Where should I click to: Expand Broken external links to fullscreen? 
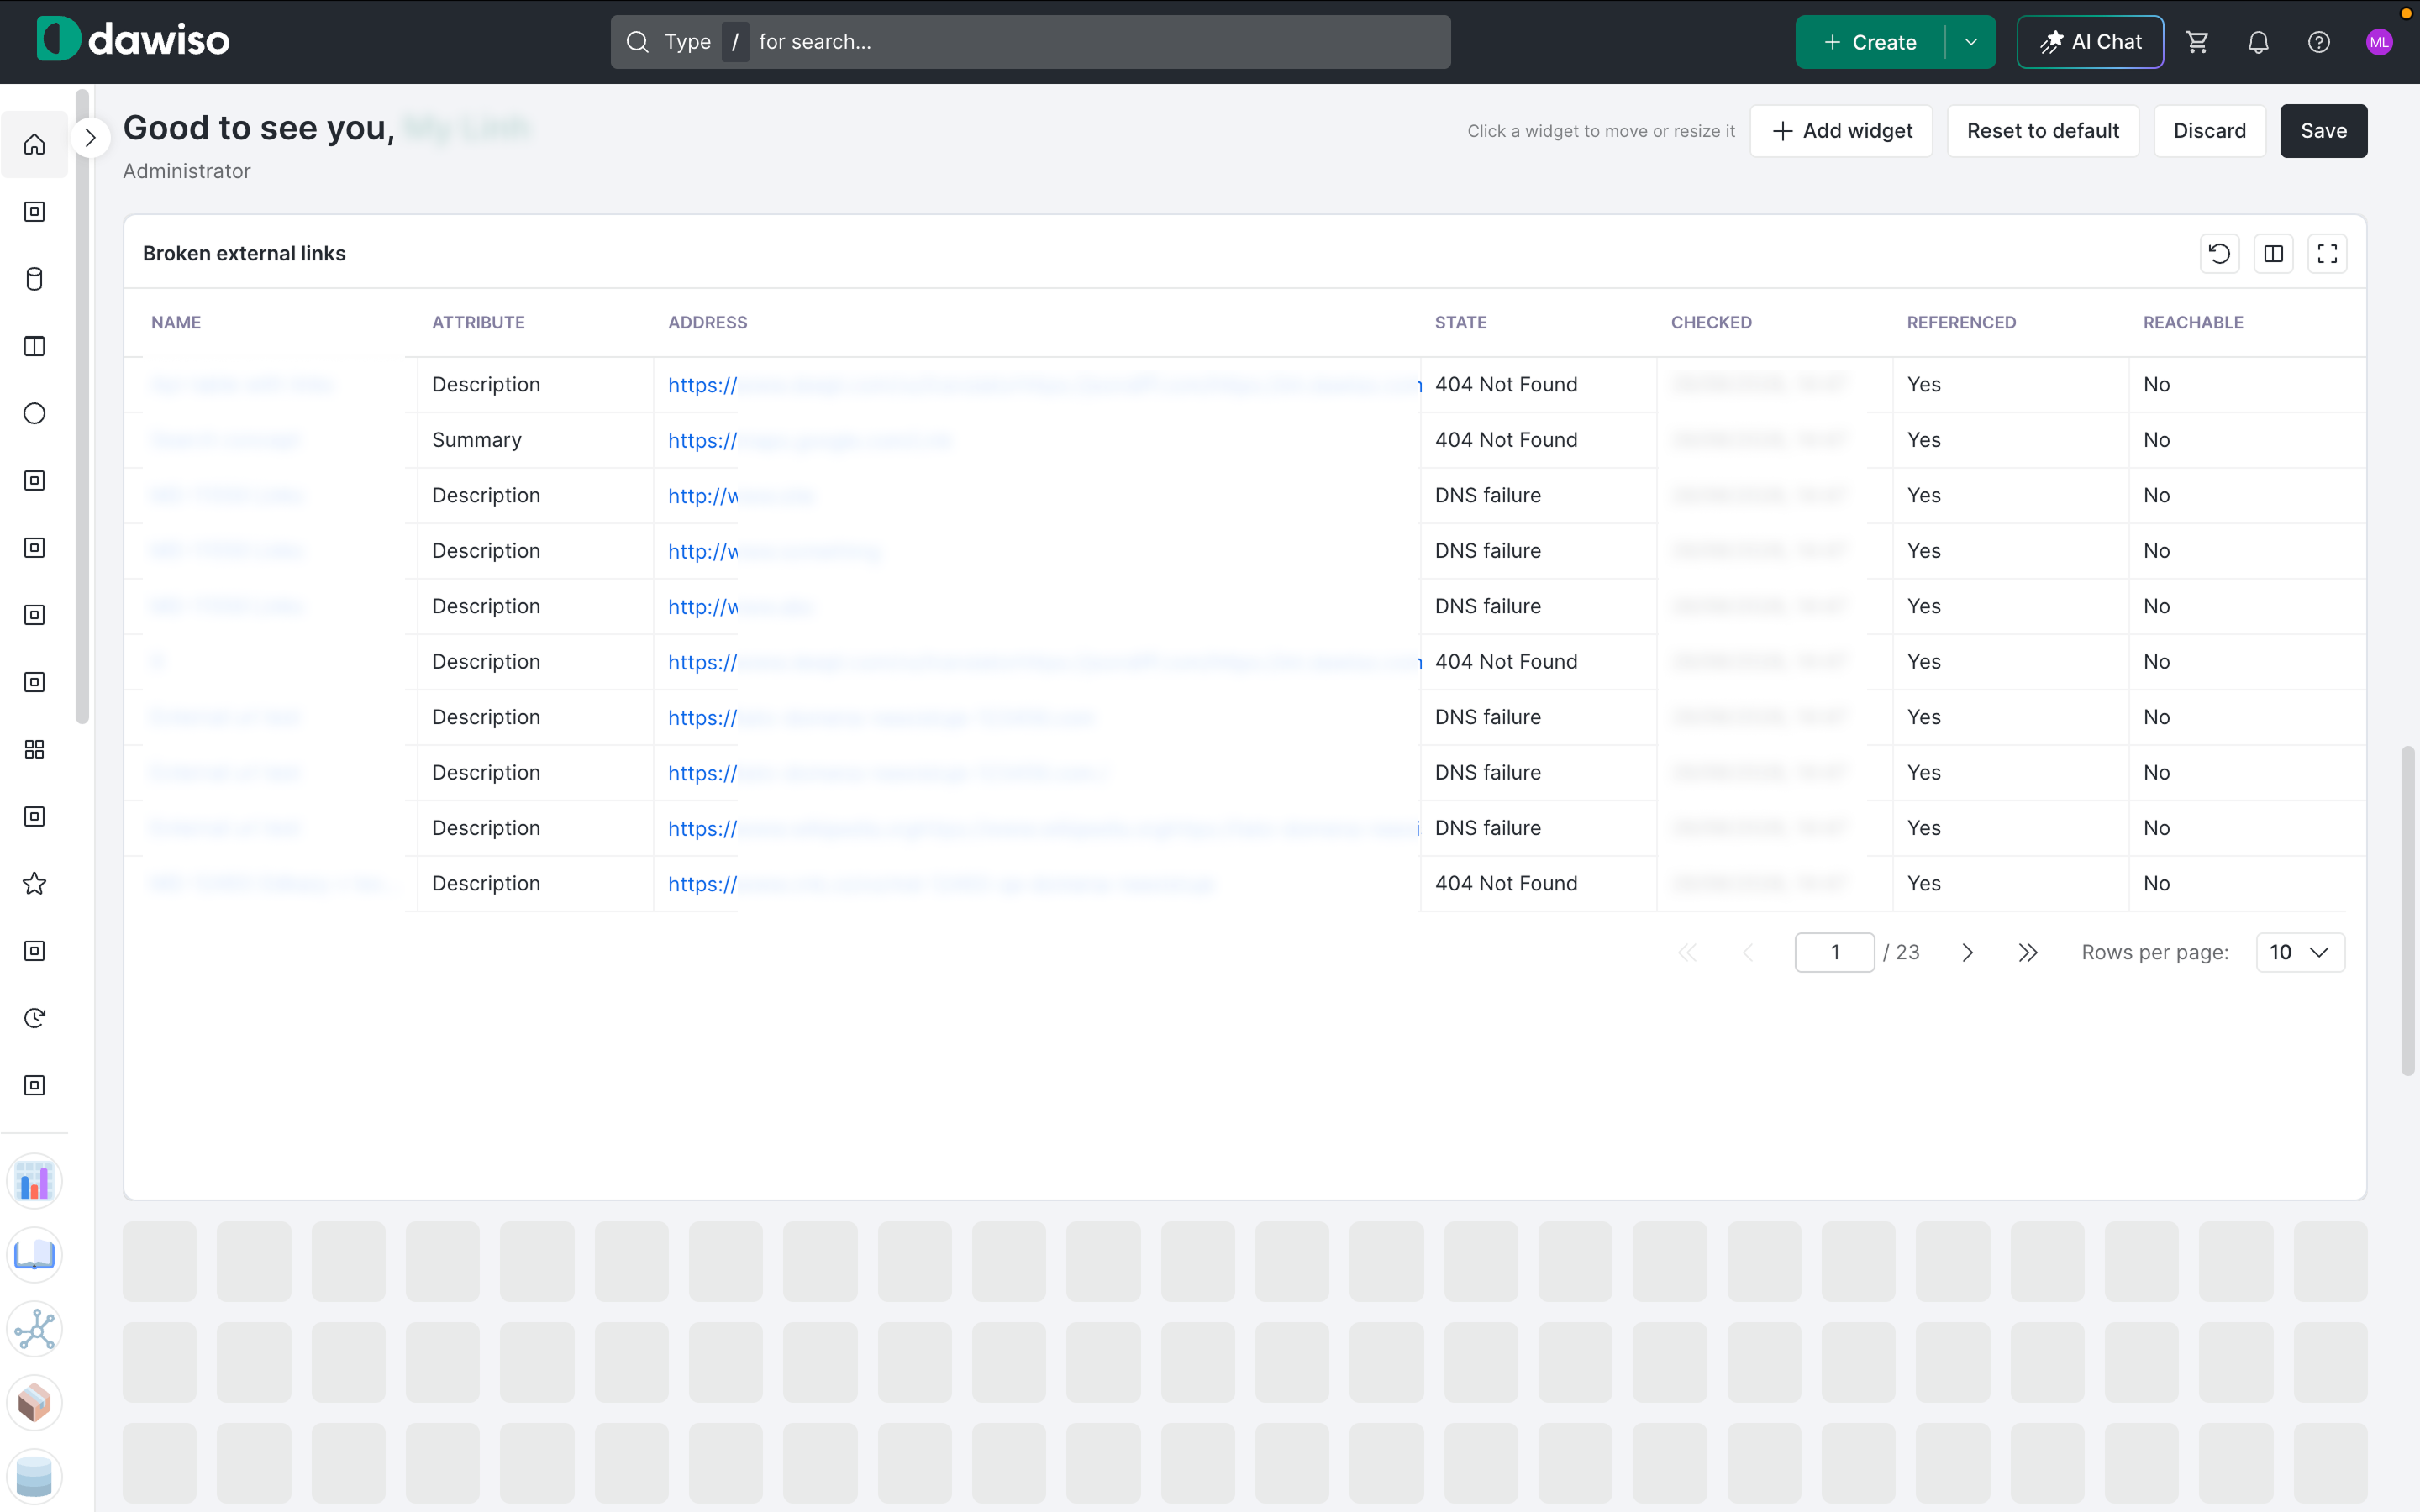pos(2327,254)
